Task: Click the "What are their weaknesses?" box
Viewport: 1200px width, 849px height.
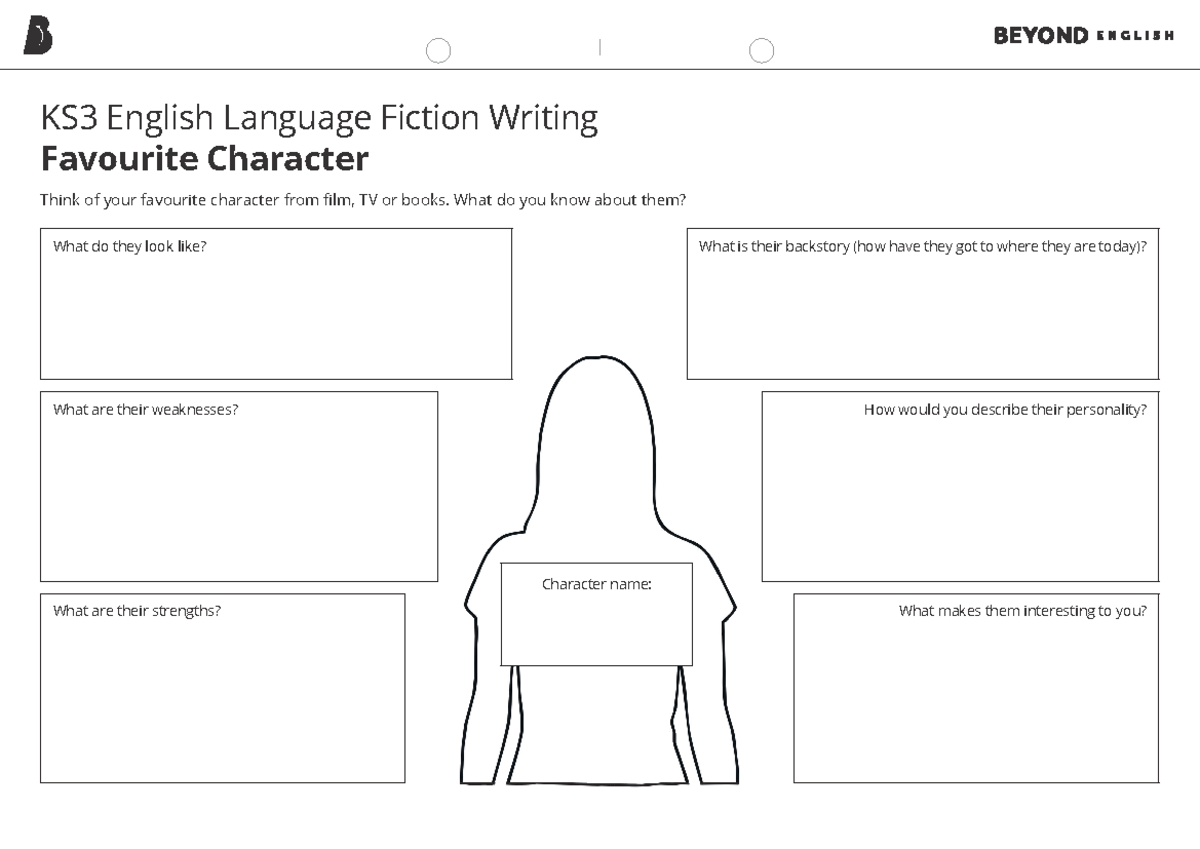Action: pyautogui.click(x=238, y=487)
